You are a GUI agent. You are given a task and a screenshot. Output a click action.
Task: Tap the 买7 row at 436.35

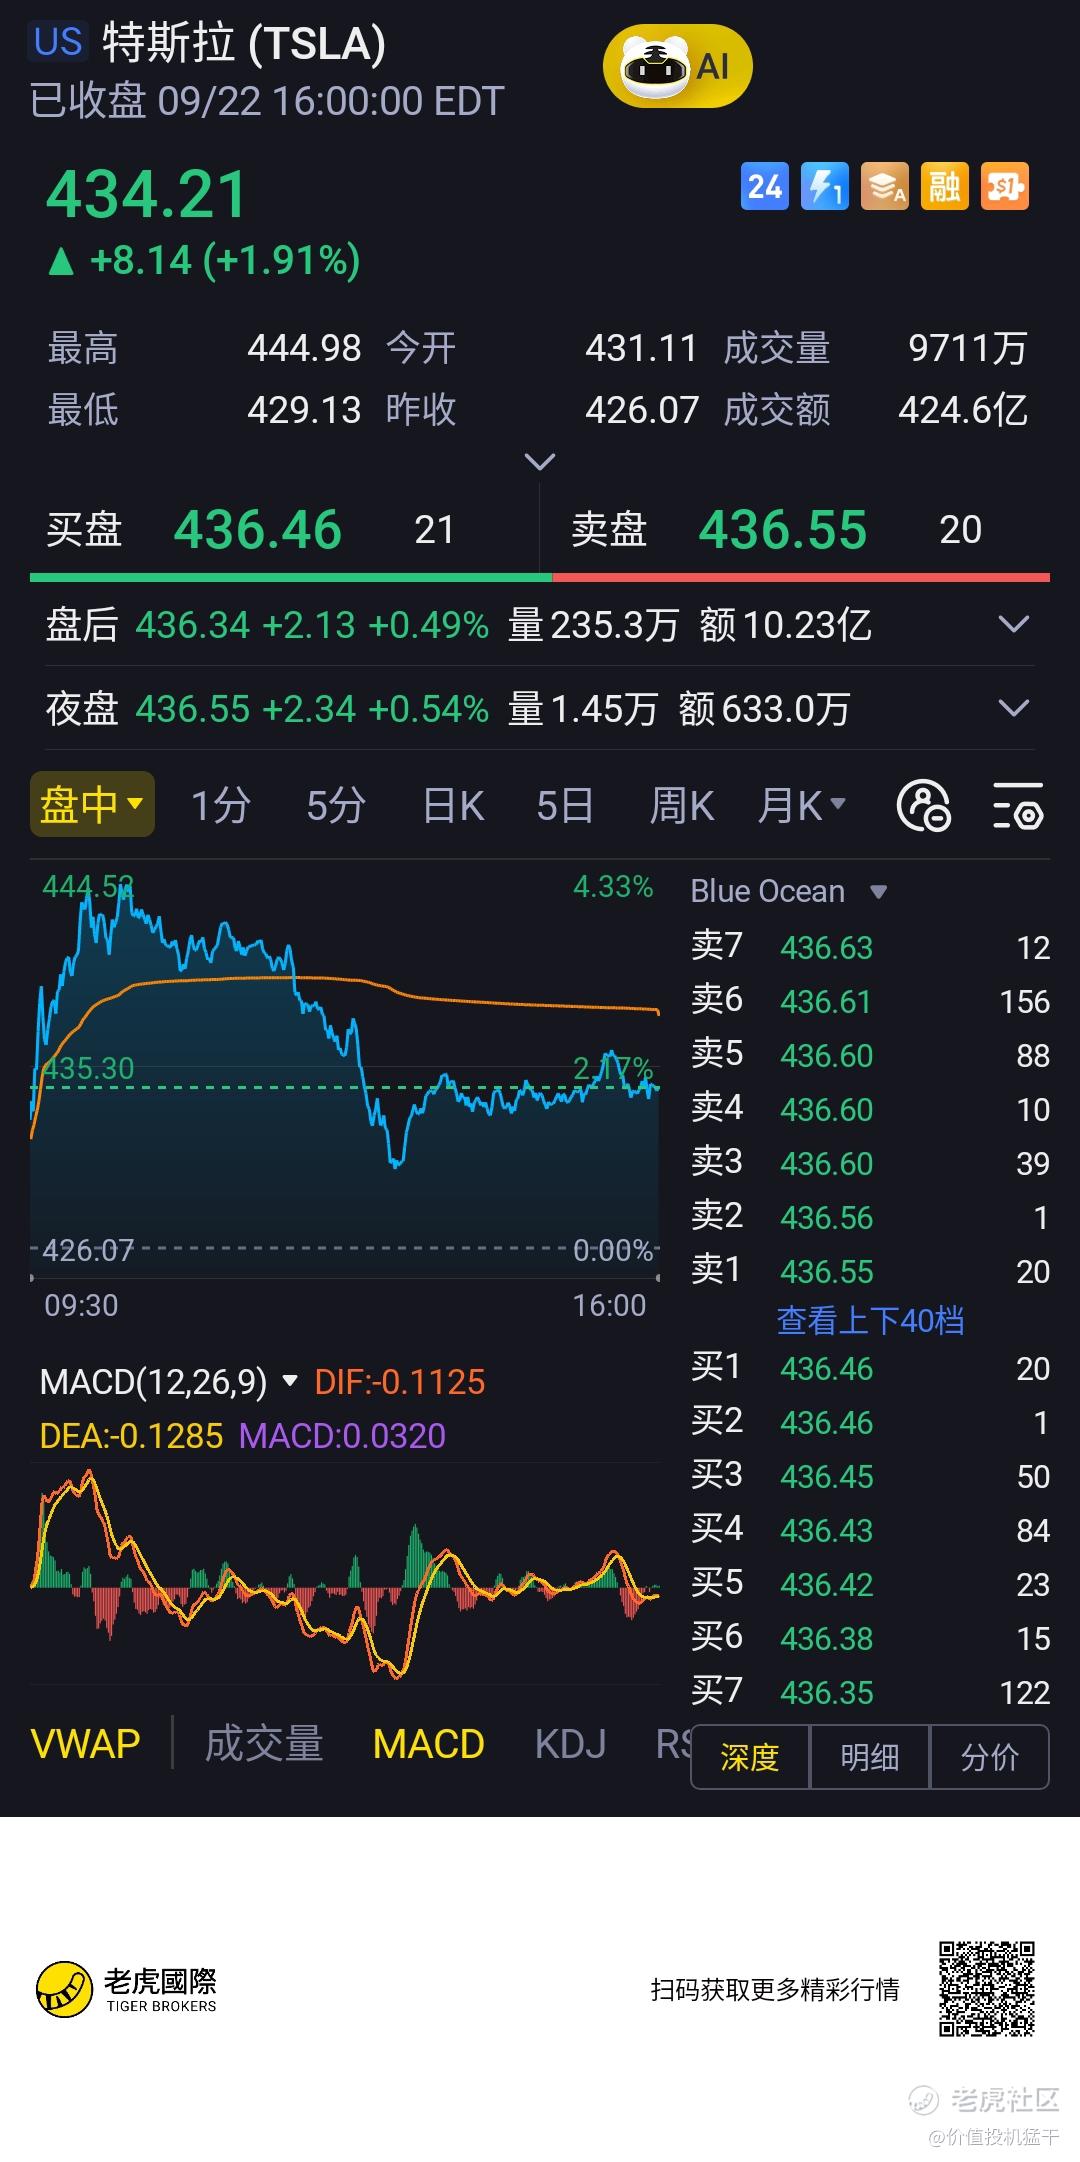[x=870, y=1692]
